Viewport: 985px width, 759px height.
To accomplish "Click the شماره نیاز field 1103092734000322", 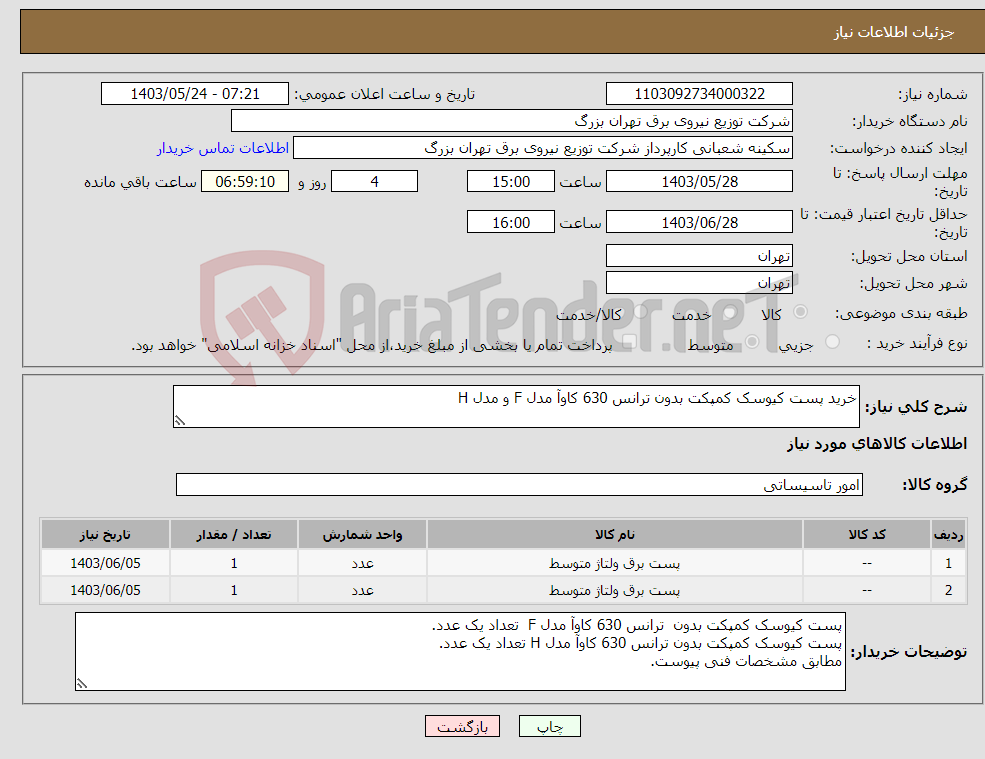I will point(699,94).
